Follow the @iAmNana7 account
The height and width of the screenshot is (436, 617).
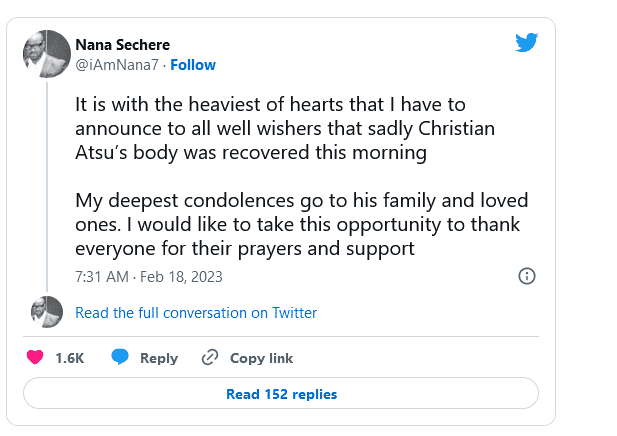coord(193,65)
